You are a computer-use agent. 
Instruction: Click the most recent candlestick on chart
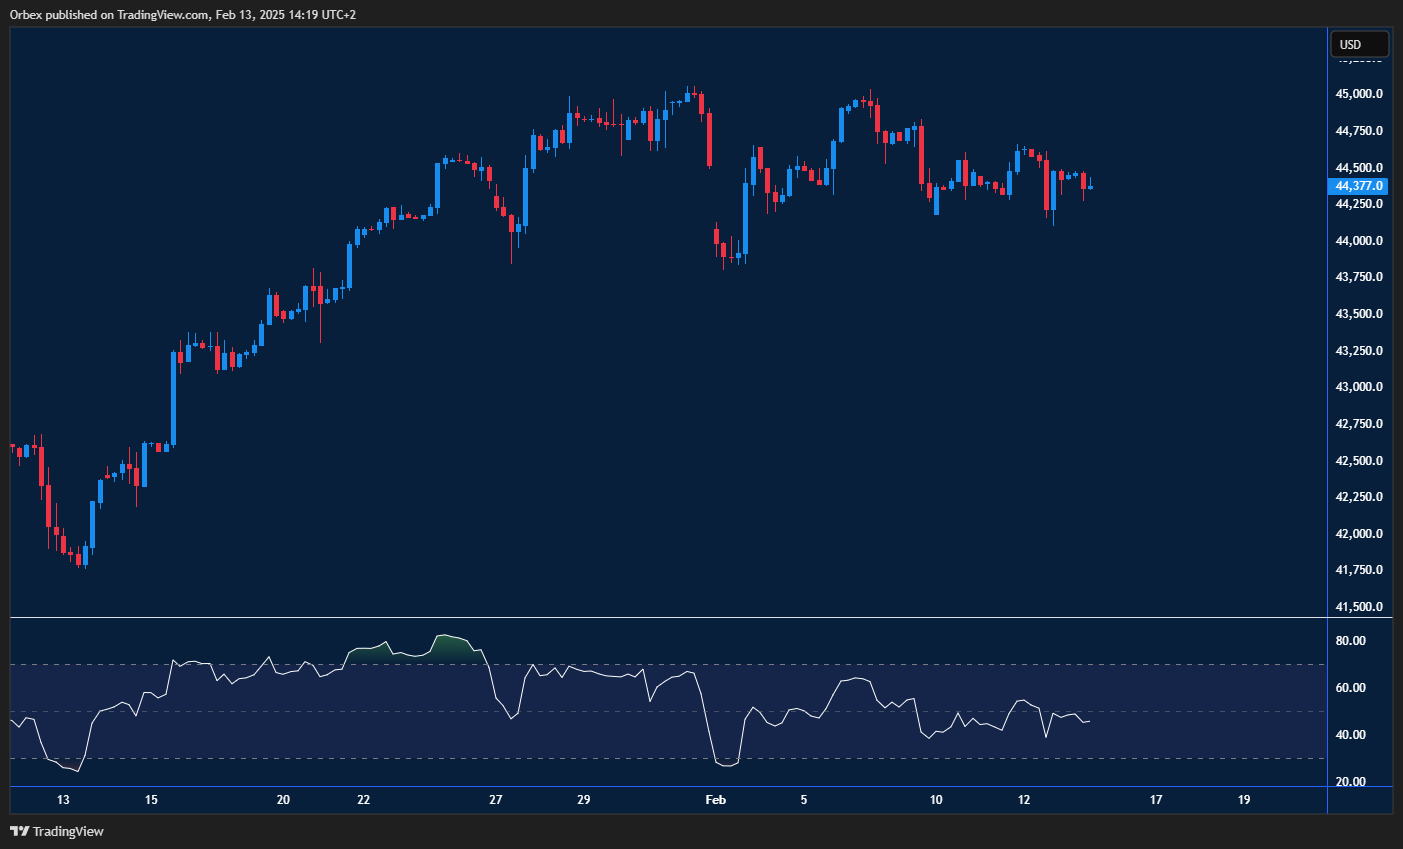point(1090,186)
